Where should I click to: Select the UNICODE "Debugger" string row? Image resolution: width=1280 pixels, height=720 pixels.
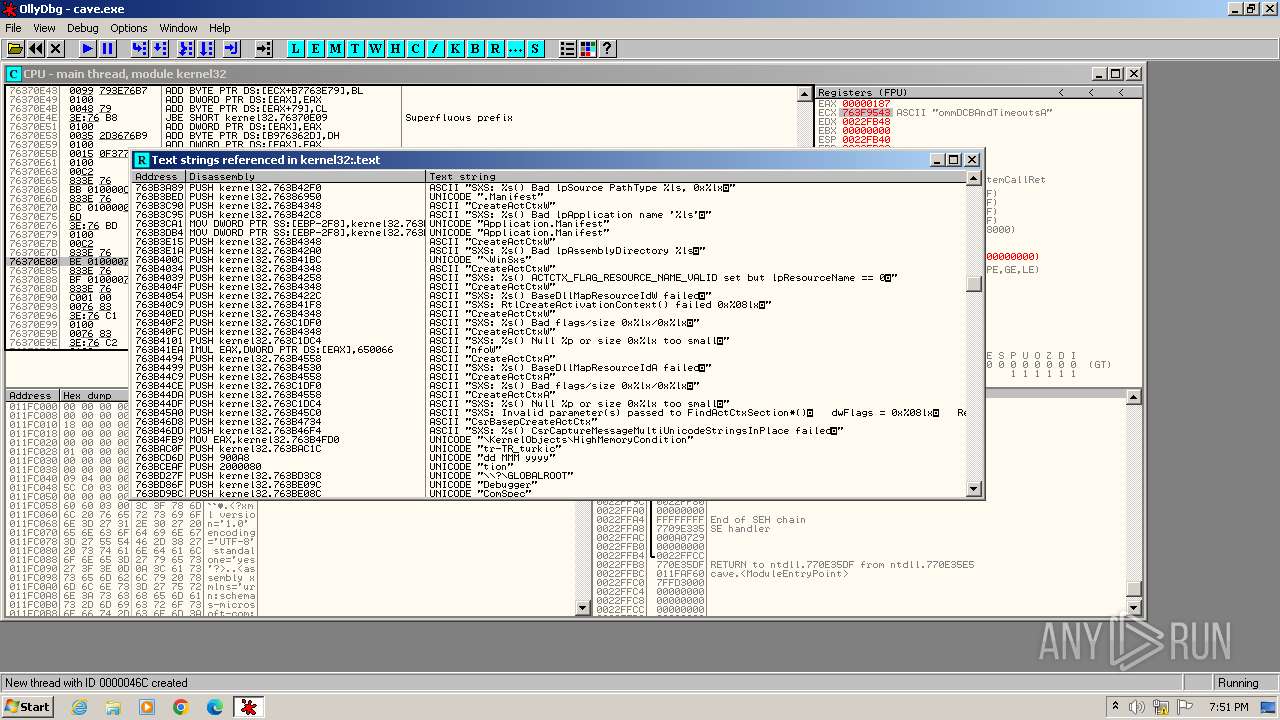550,485
